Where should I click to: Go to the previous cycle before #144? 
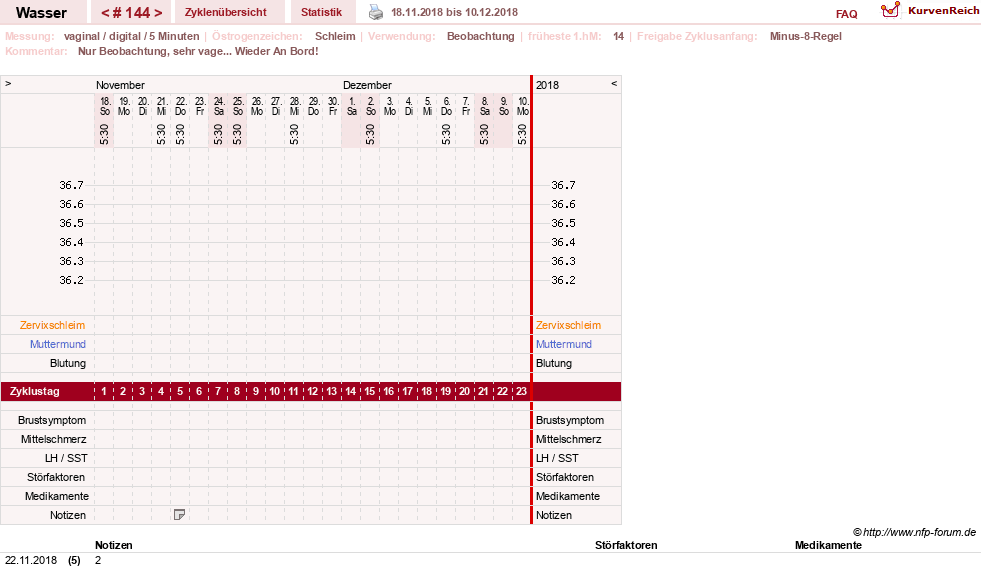[106, 13]
